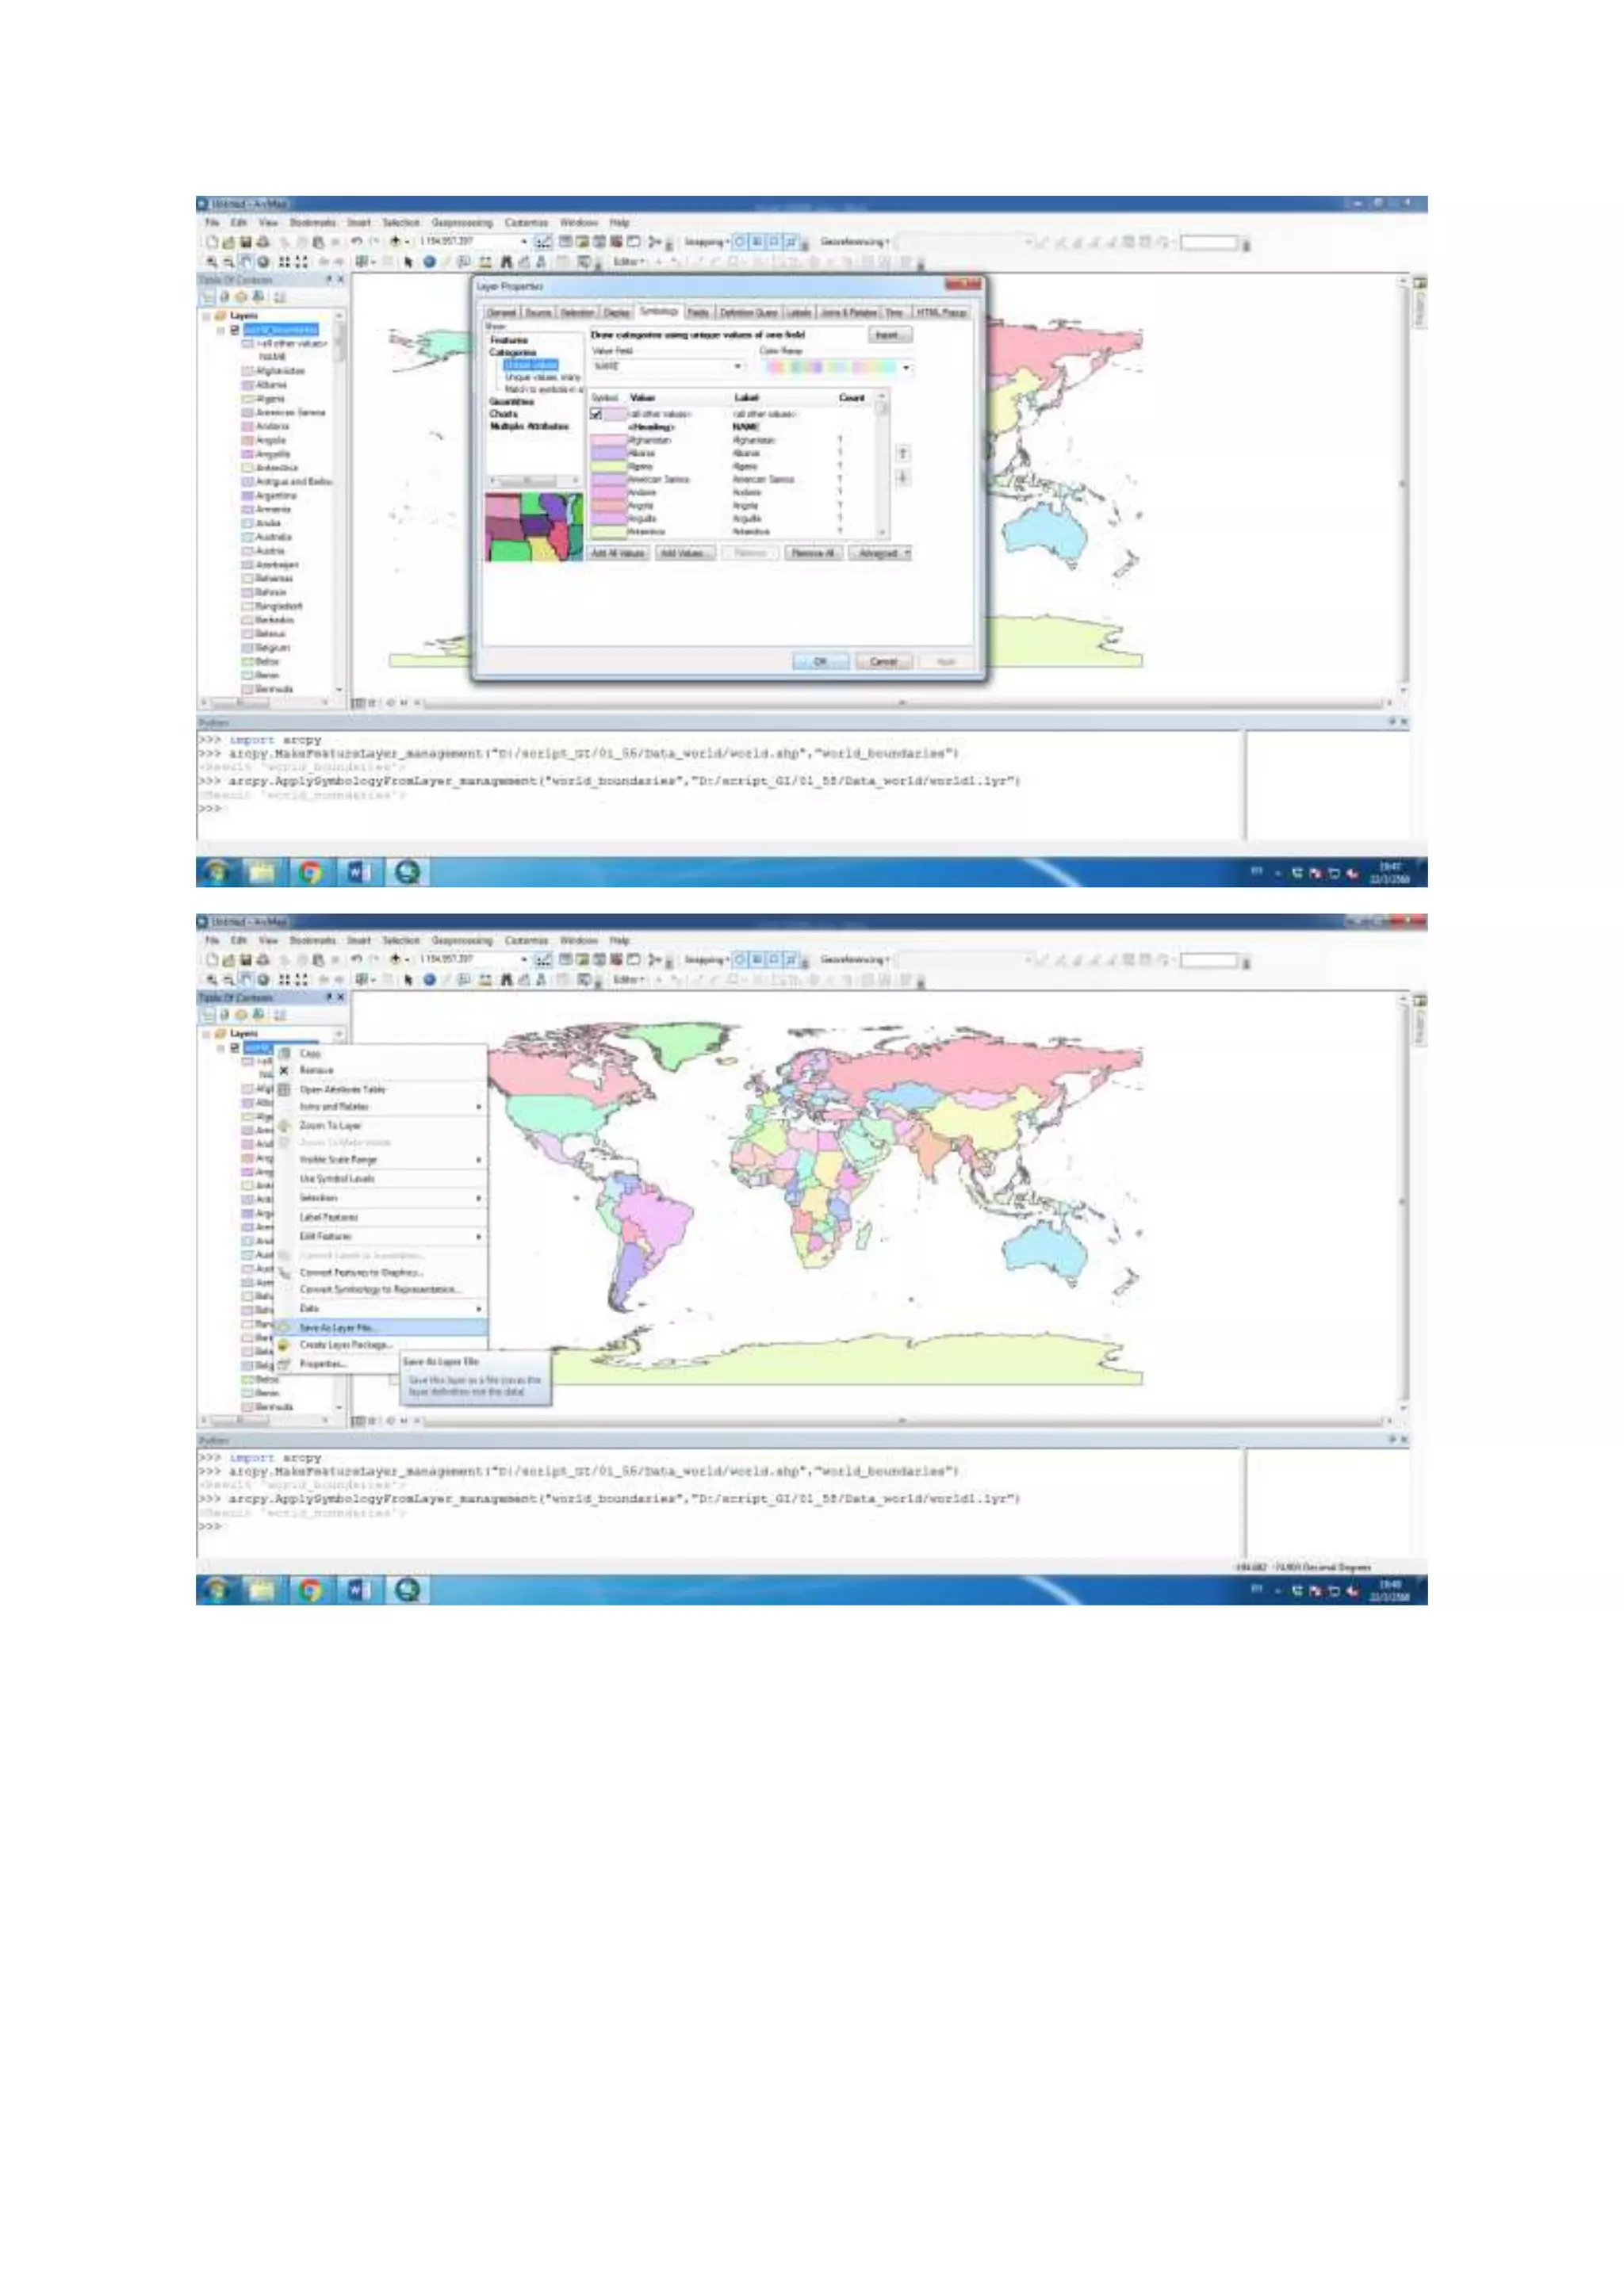The image size is (1624, 2296).
Task: Open the Value Field dropdown showing NAME
Action: 738,367
